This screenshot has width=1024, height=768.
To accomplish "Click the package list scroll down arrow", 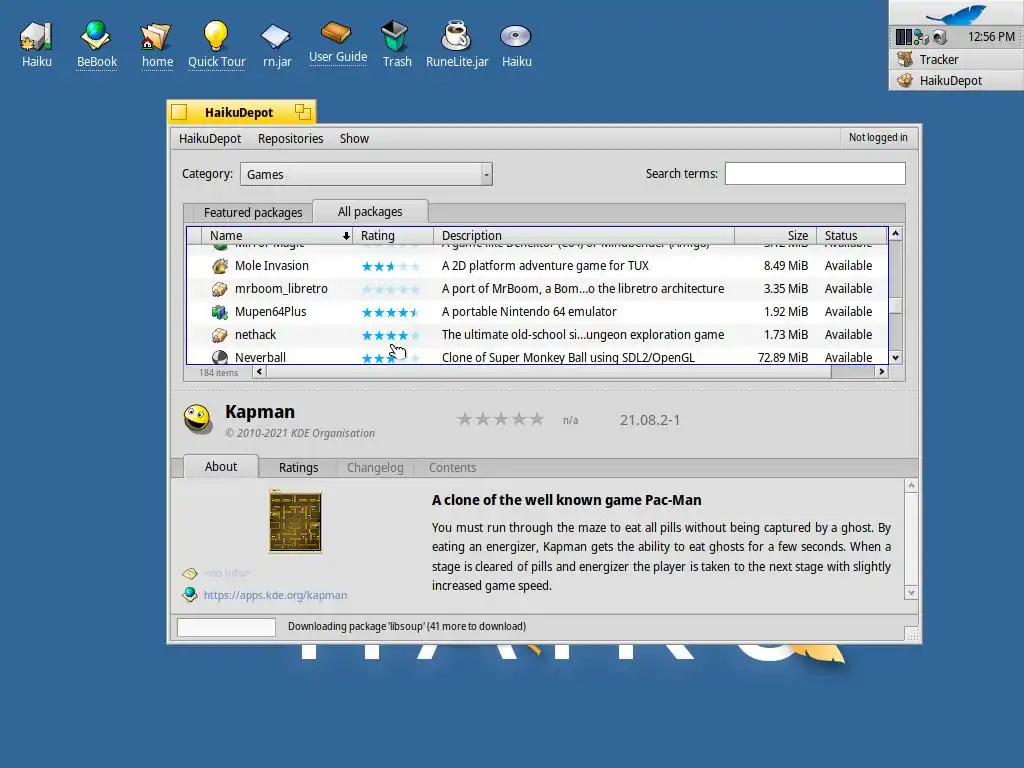I will tap(896, 357).
